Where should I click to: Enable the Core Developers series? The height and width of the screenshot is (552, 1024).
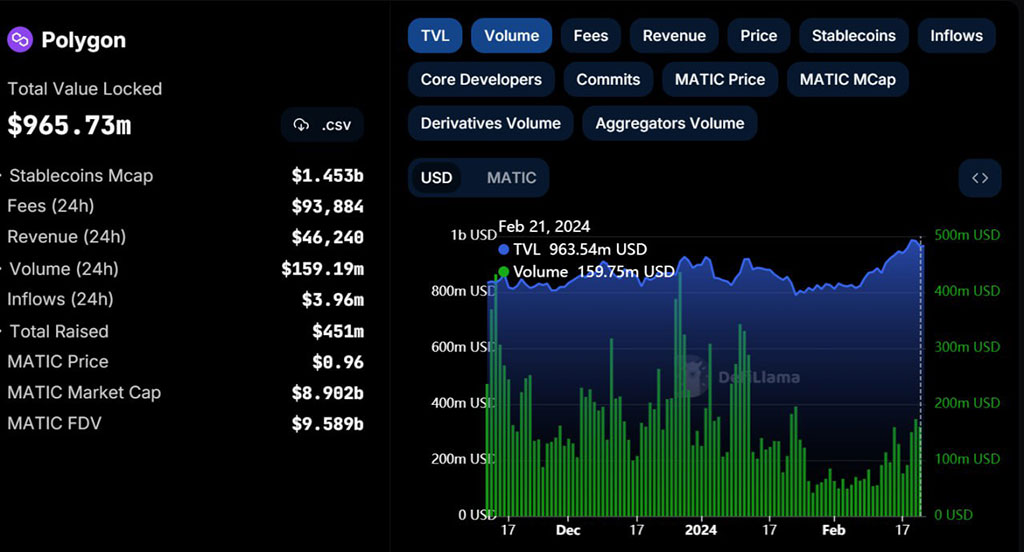click(481, 79)
